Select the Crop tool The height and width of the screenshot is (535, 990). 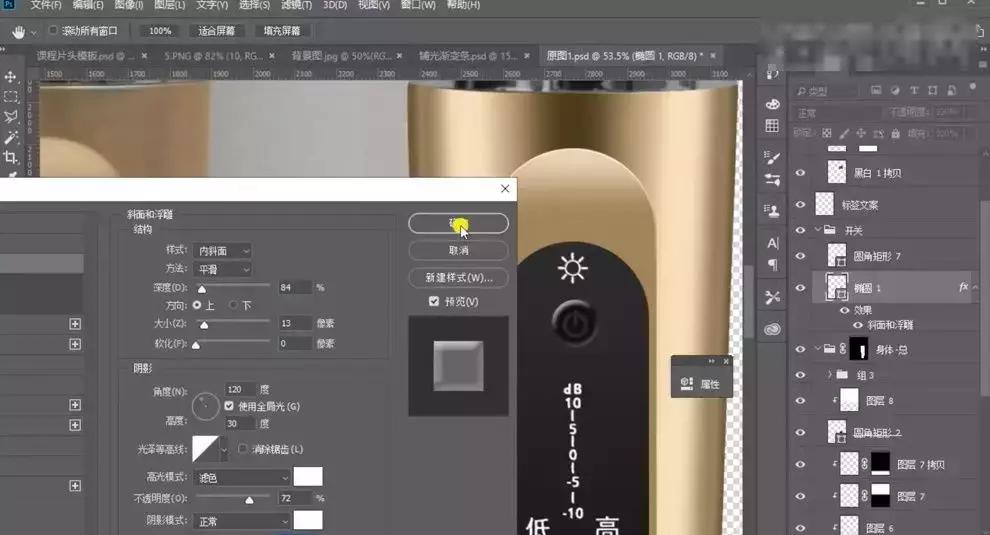11,157
